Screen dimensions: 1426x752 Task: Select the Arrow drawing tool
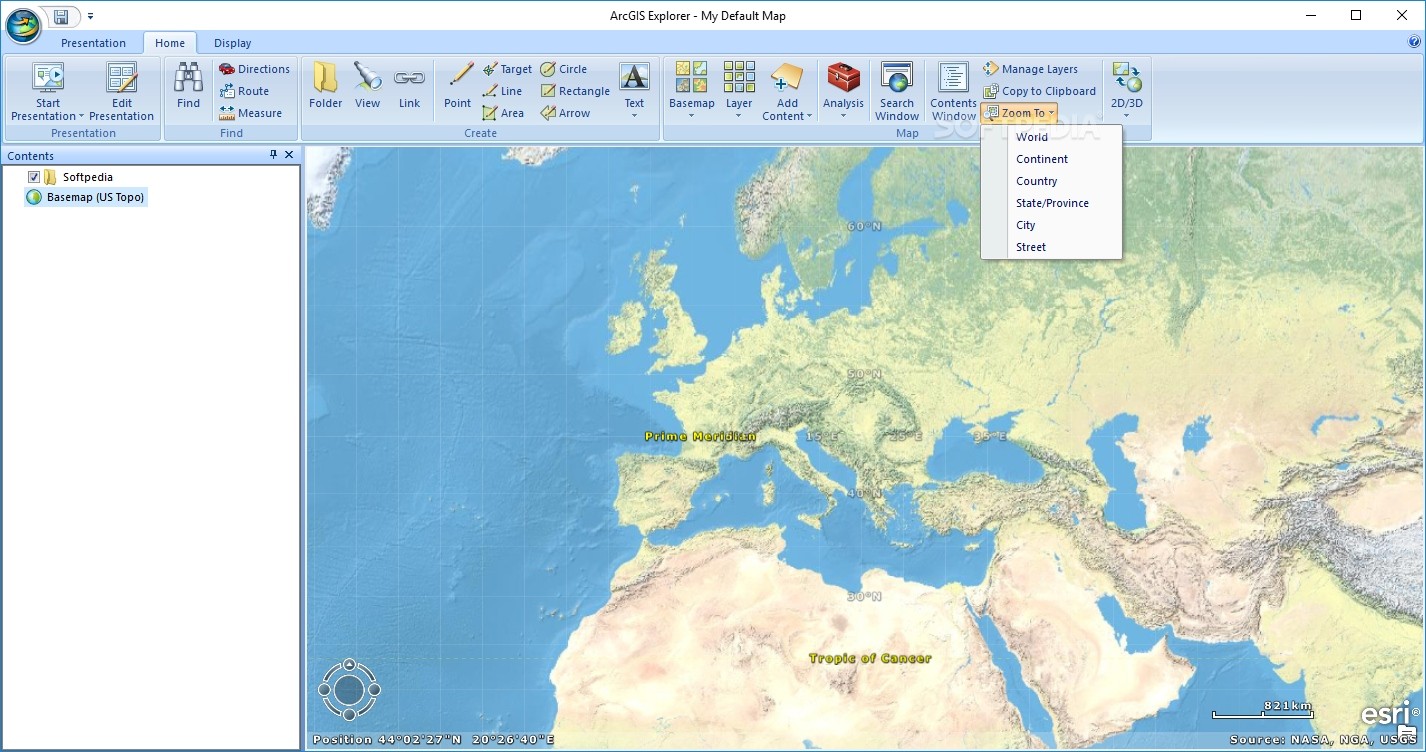[x=565, y=113]
